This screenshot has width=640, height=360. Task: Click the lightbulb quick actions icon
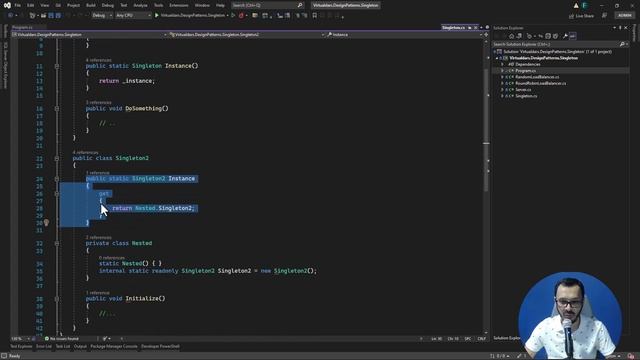click(46, 223)
